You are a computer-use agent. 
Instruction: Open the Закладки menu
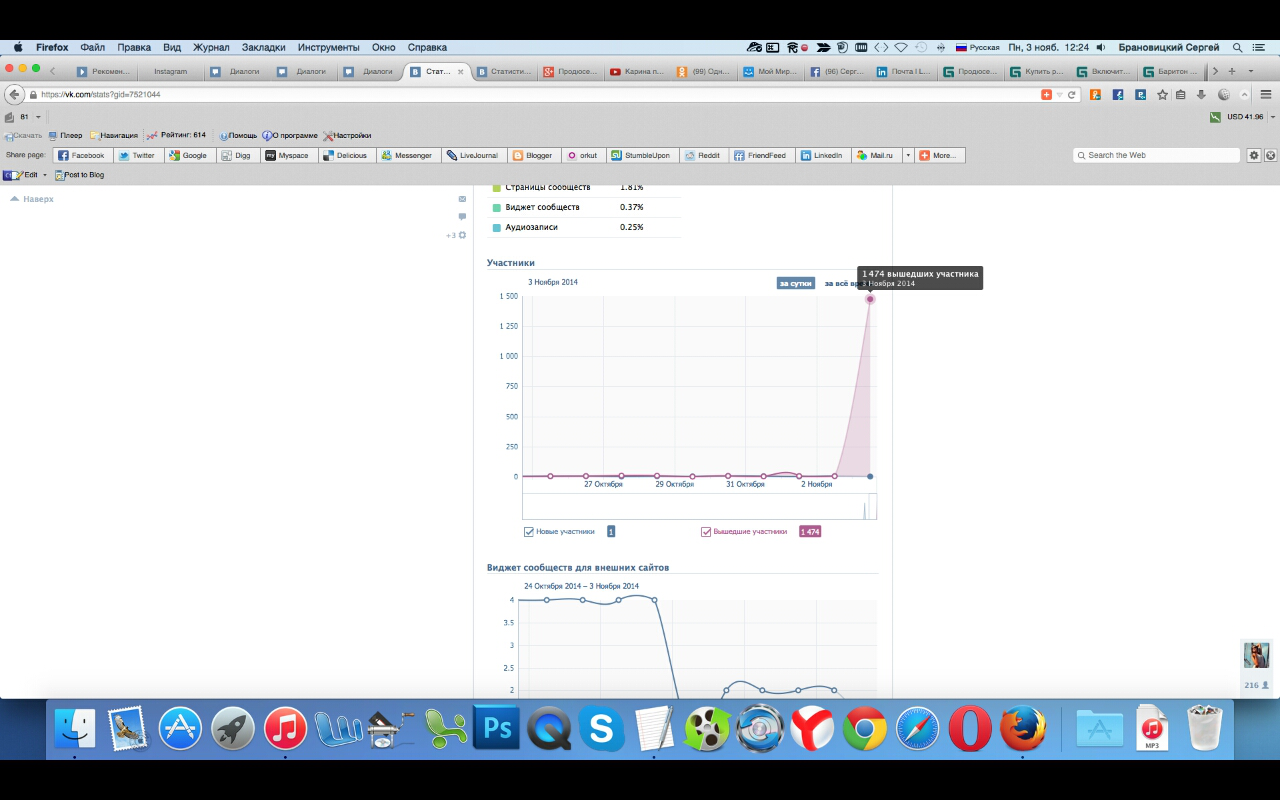(x=263, y=47)
